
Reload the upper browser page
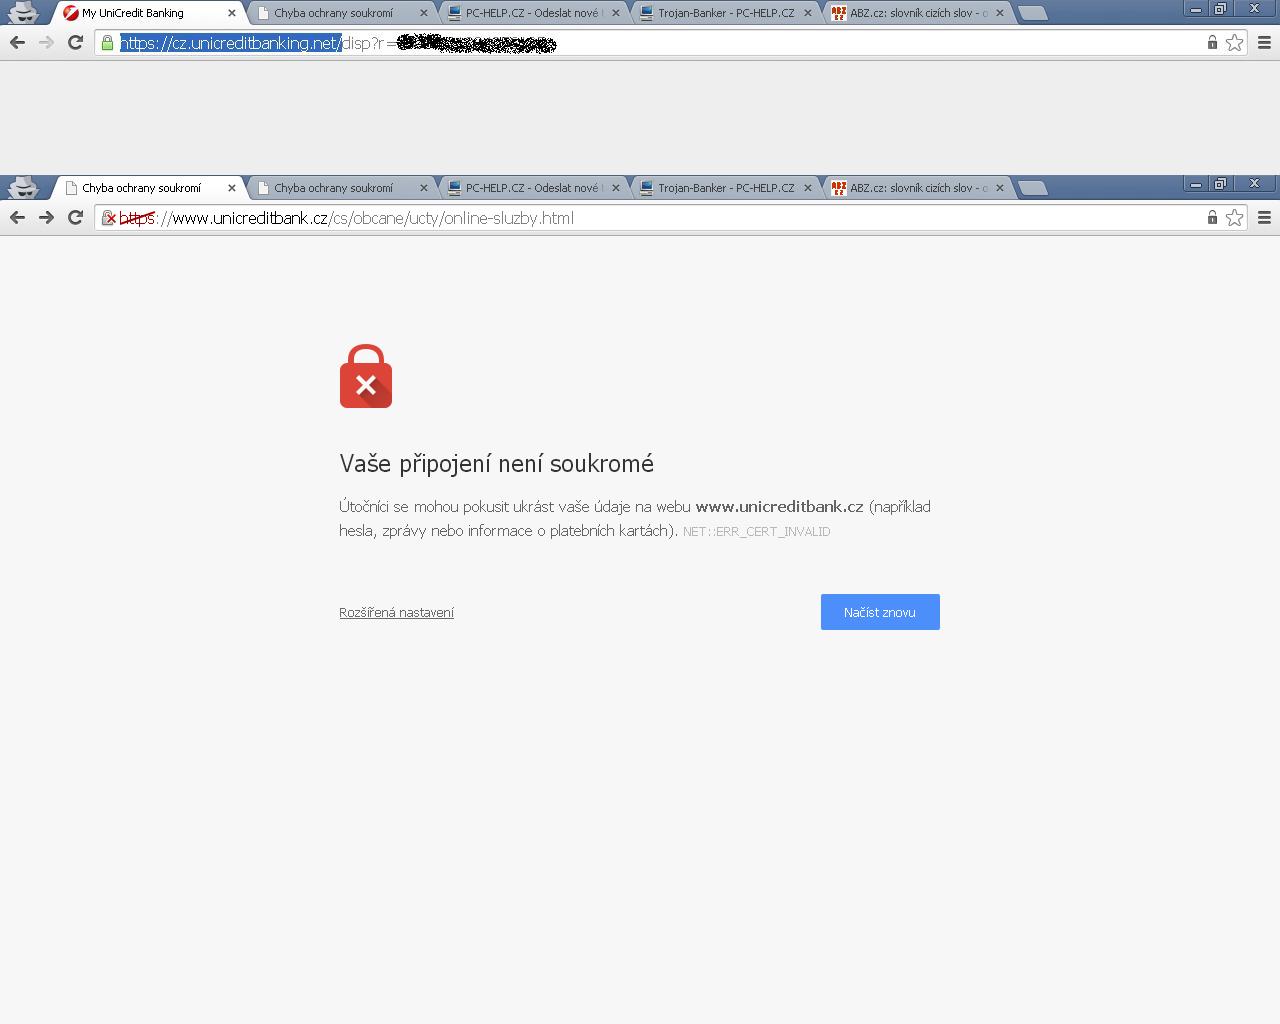click(x=75, y=43)
